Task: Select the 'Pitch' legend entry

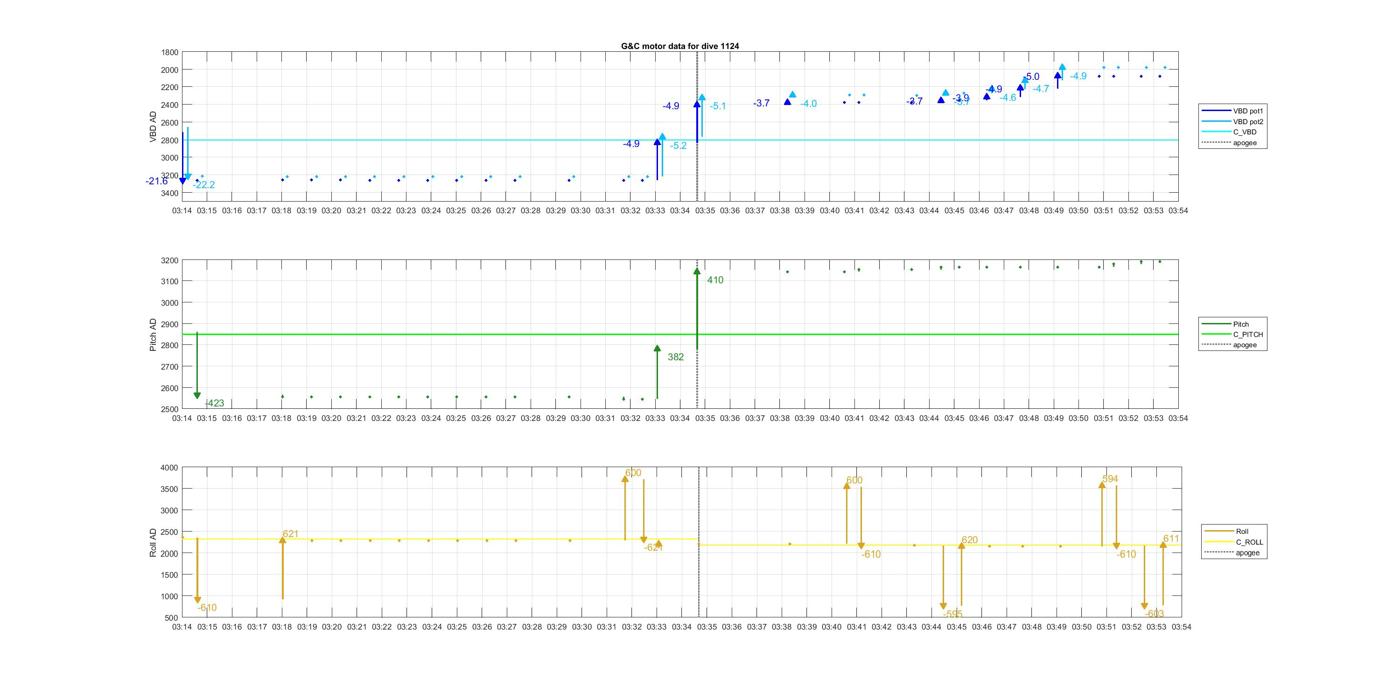Action: pos(1225,324)
